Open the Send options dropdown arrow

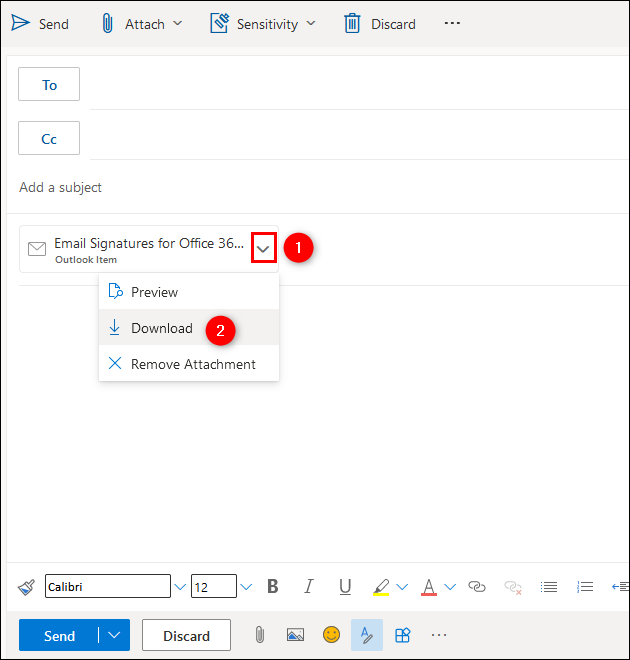(114, 635)
